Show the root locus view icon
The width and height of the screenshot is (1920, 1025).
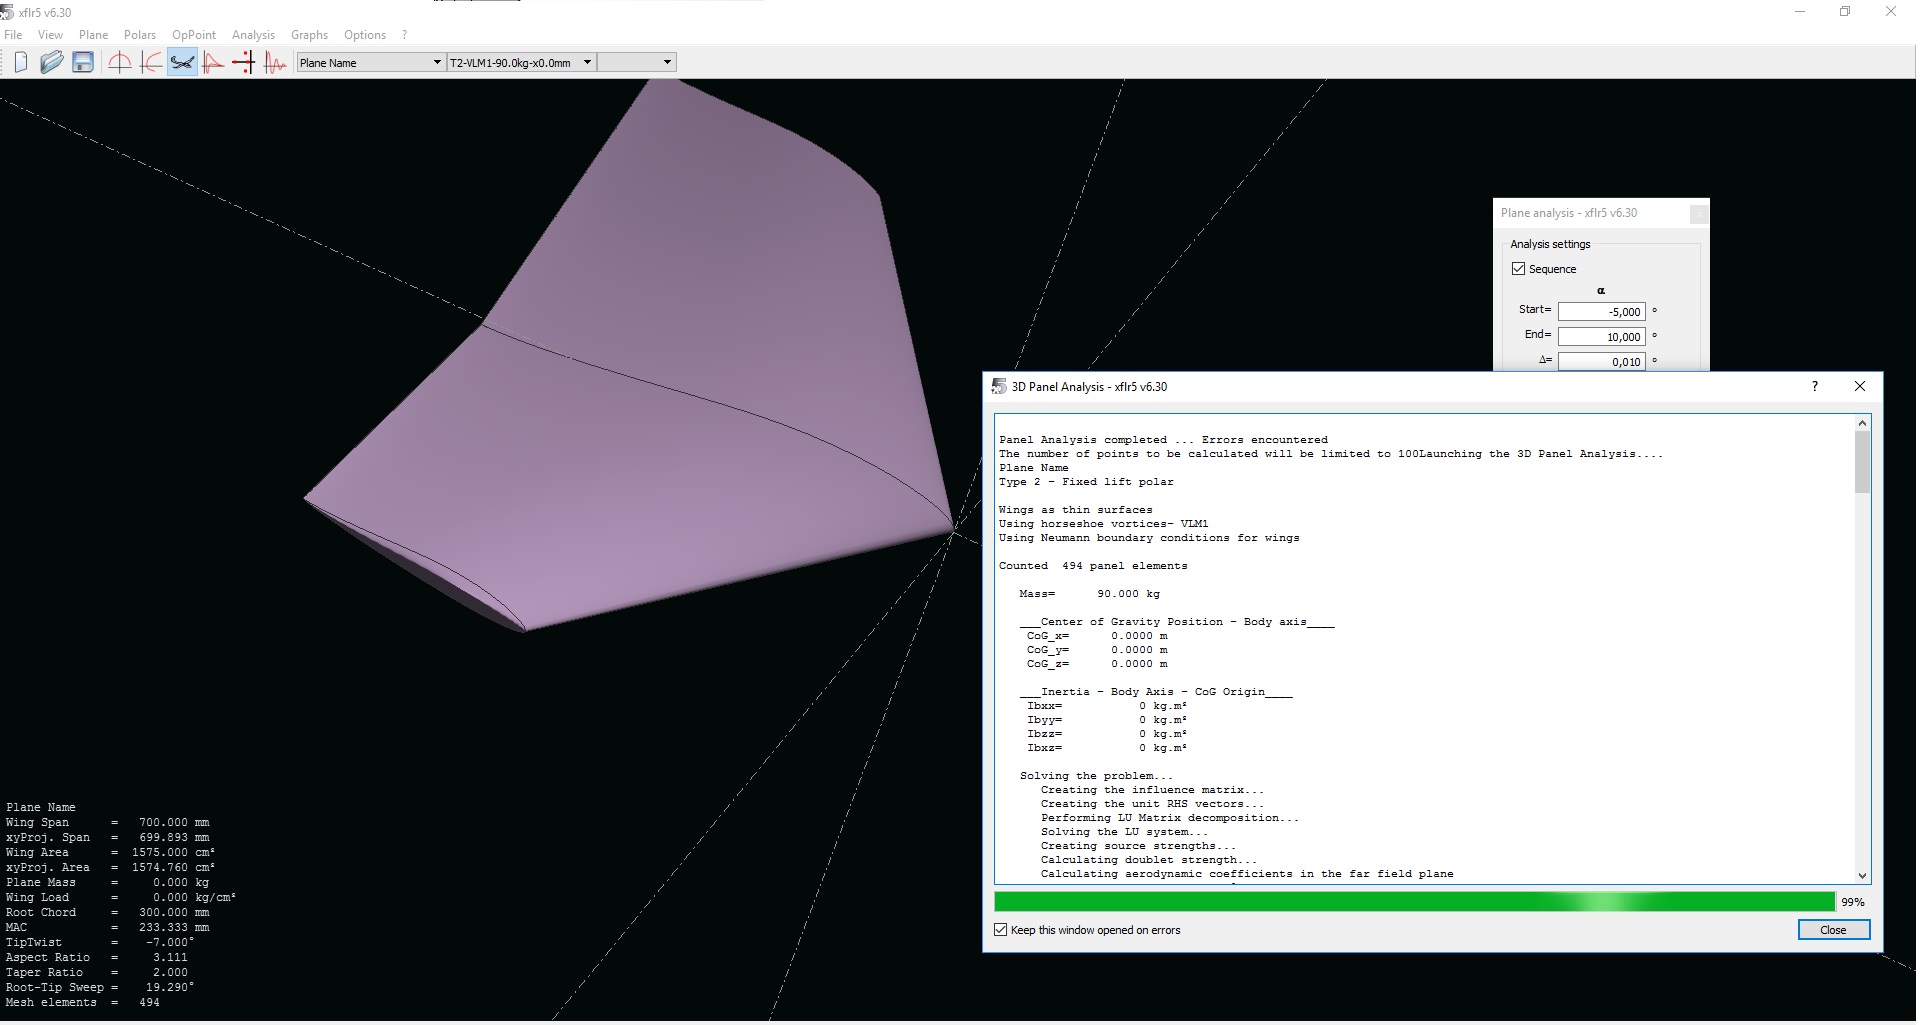coord(243,63)
